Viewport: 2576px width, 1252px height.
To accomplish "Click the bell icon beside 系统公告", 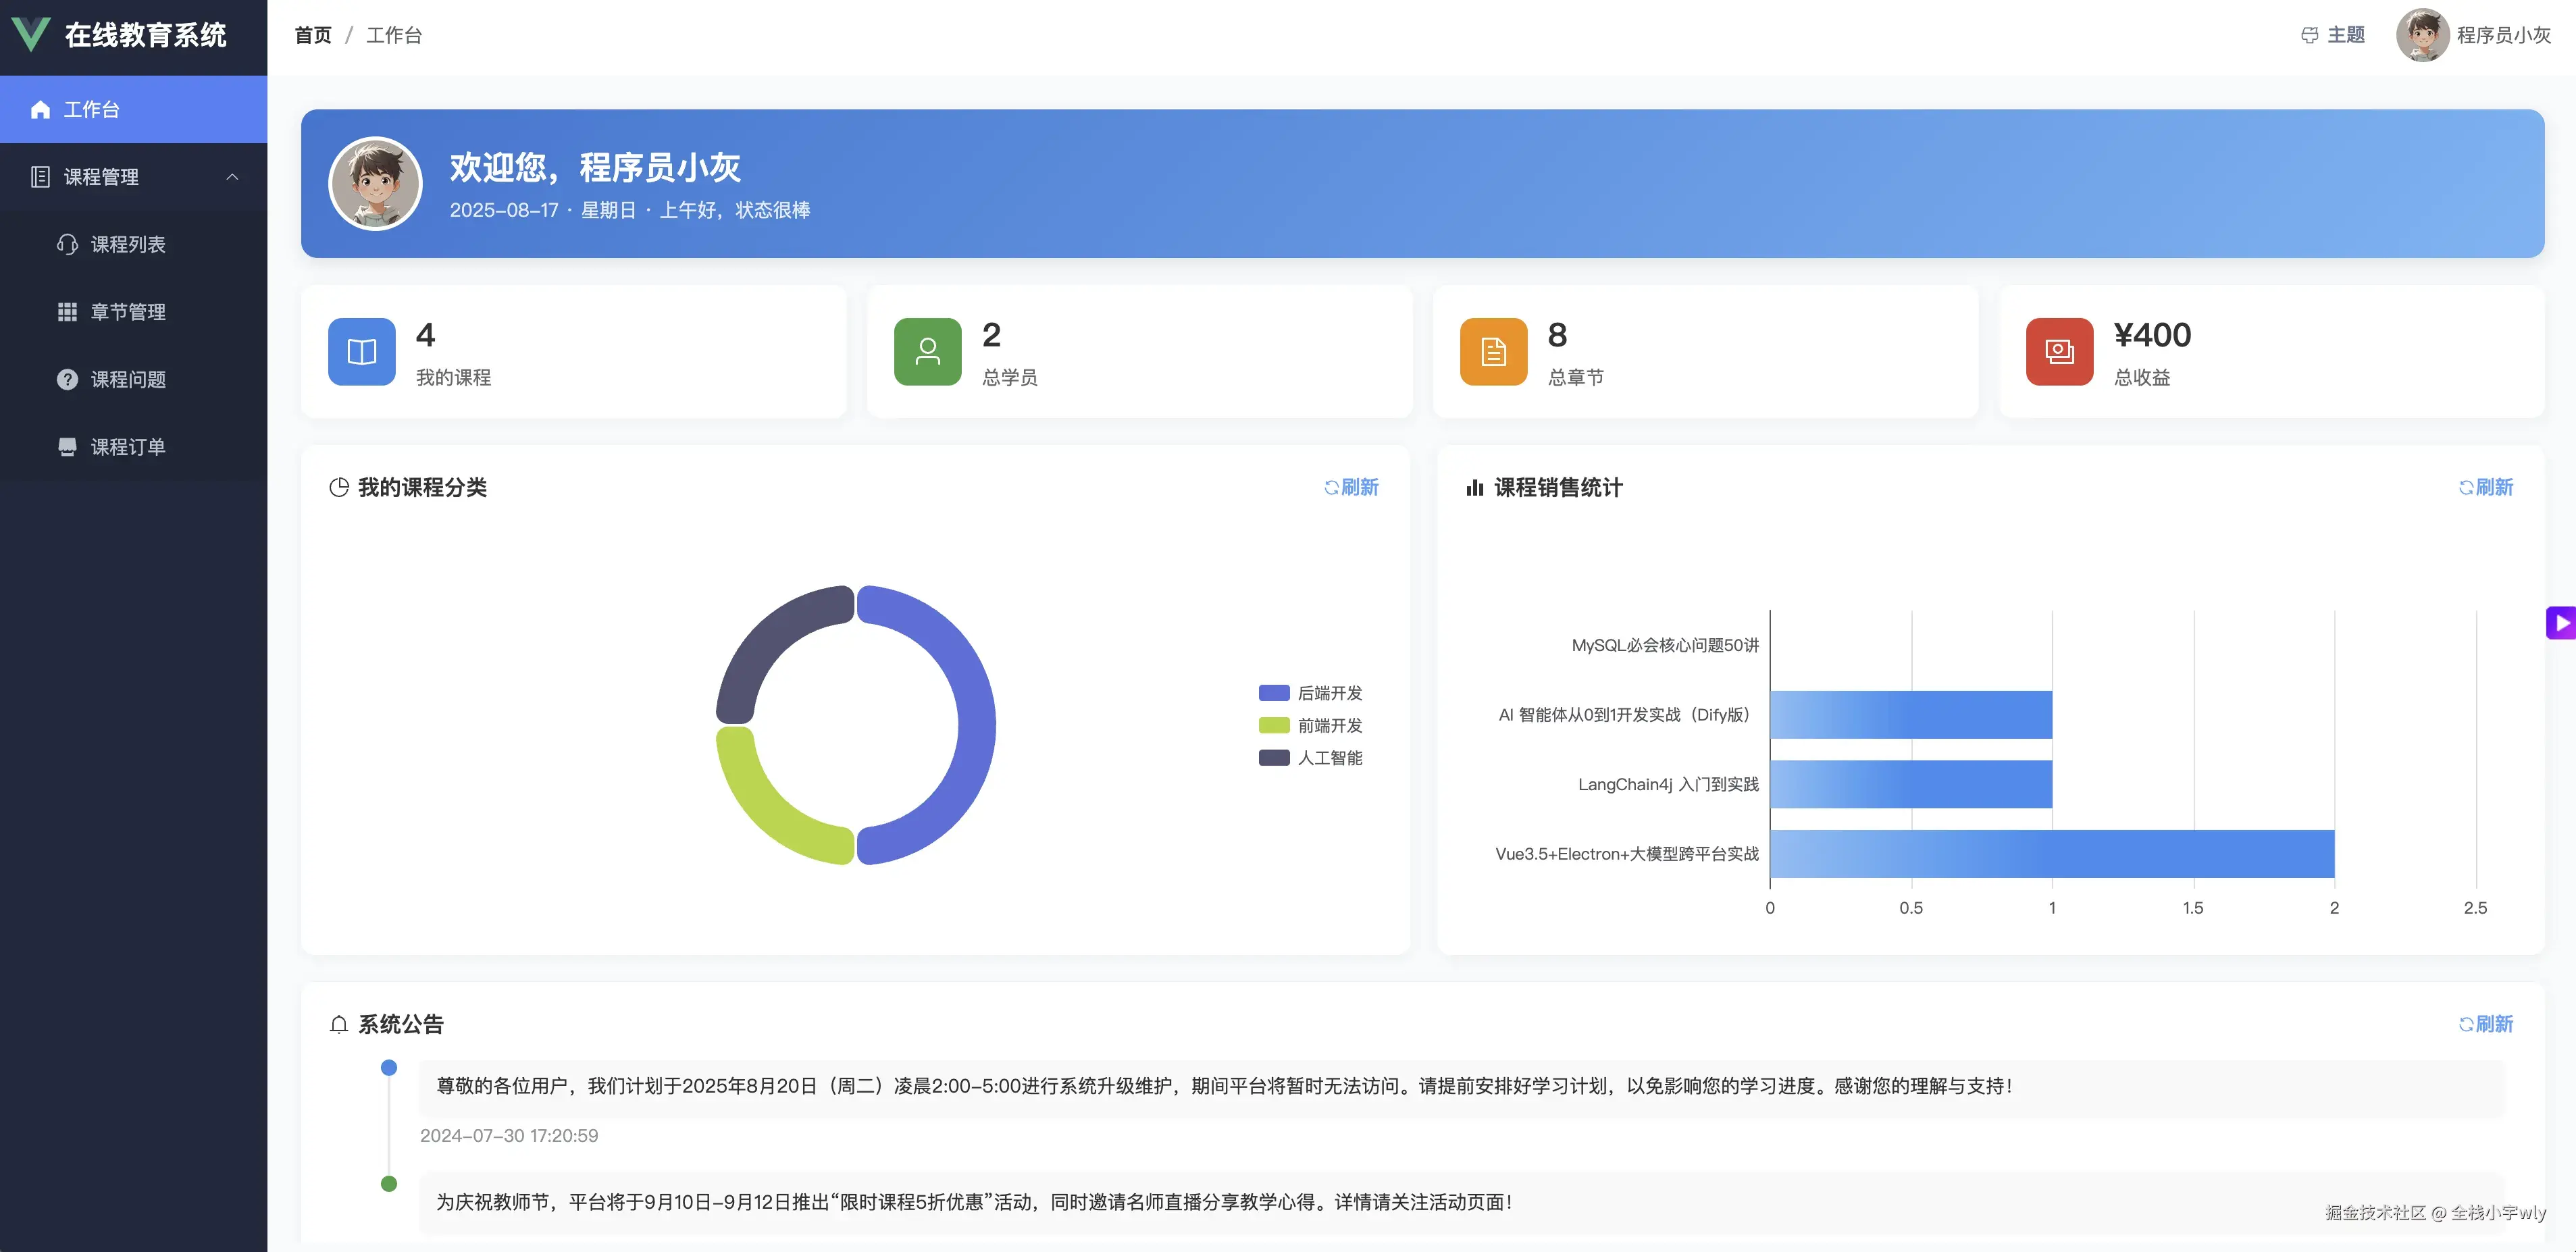I will click(x=339, y=1024).
